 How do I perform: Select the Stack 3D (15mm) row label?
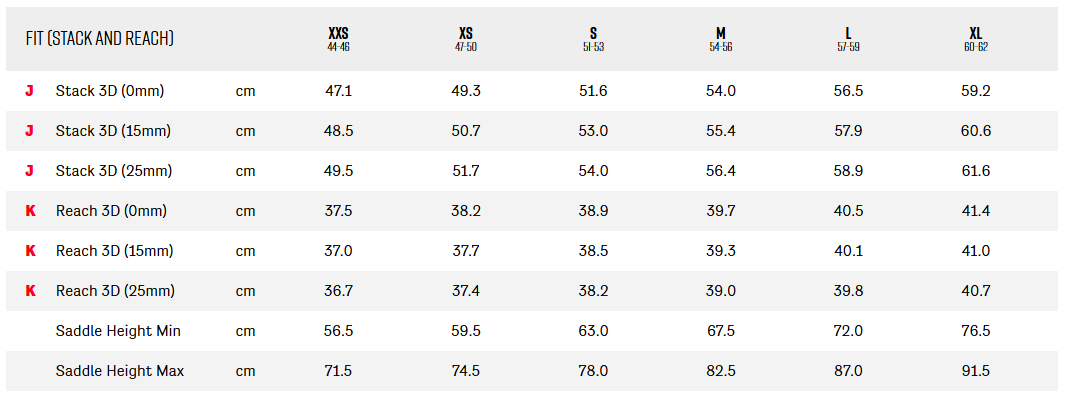coord(114,131)
